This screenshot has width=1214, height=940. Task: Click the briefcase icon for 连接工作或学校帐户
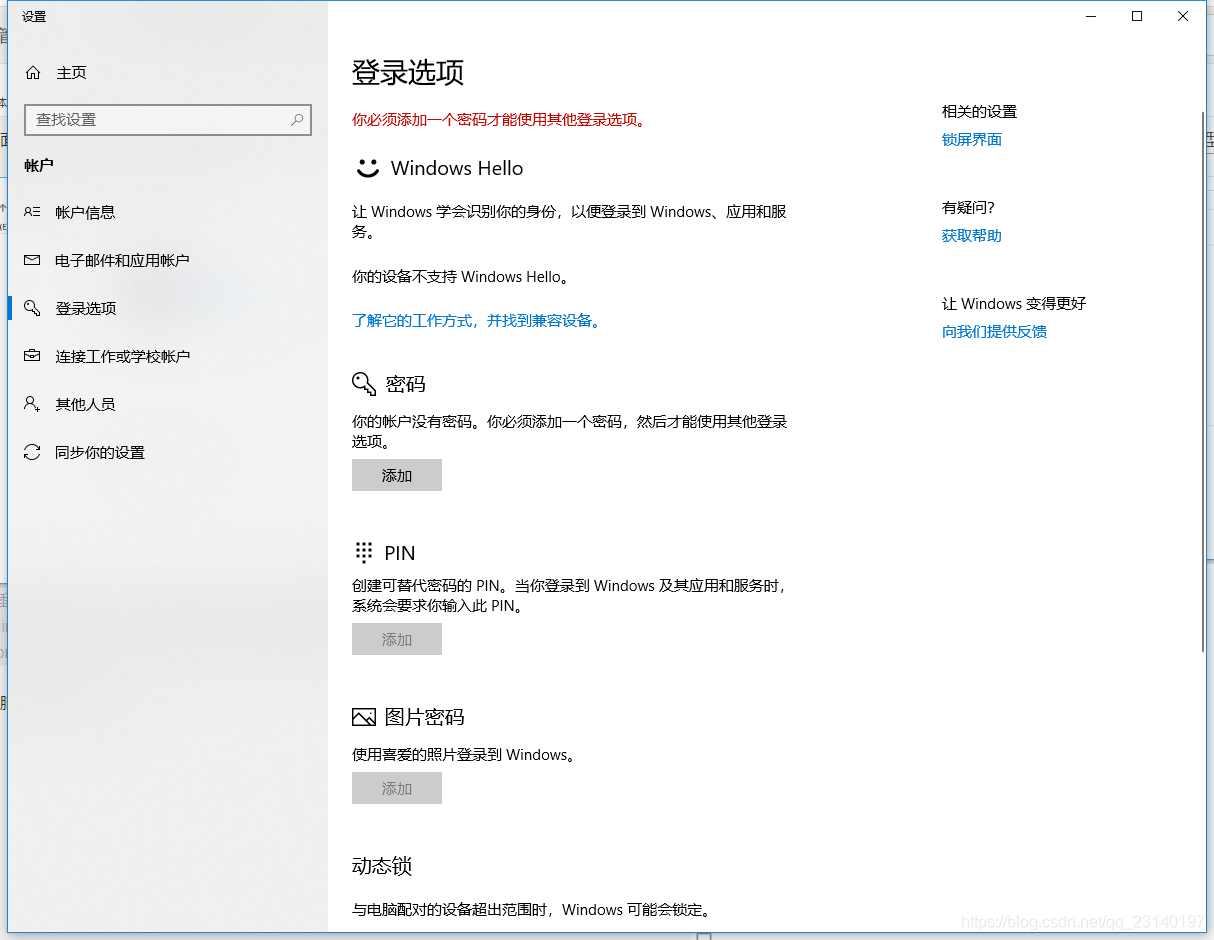point(33,356)
